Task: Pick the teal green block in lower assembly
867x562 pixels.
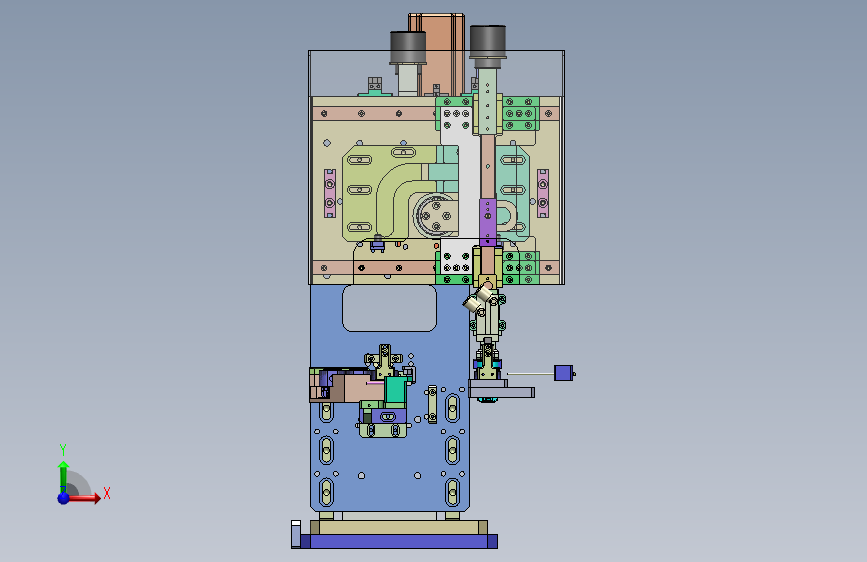Action: (x=395, y=390)
